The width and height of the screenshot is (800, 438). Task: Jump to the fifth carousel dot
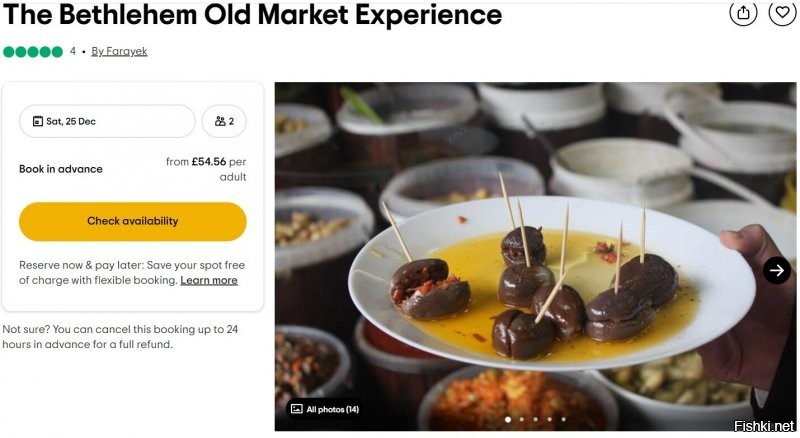[563, 420]
